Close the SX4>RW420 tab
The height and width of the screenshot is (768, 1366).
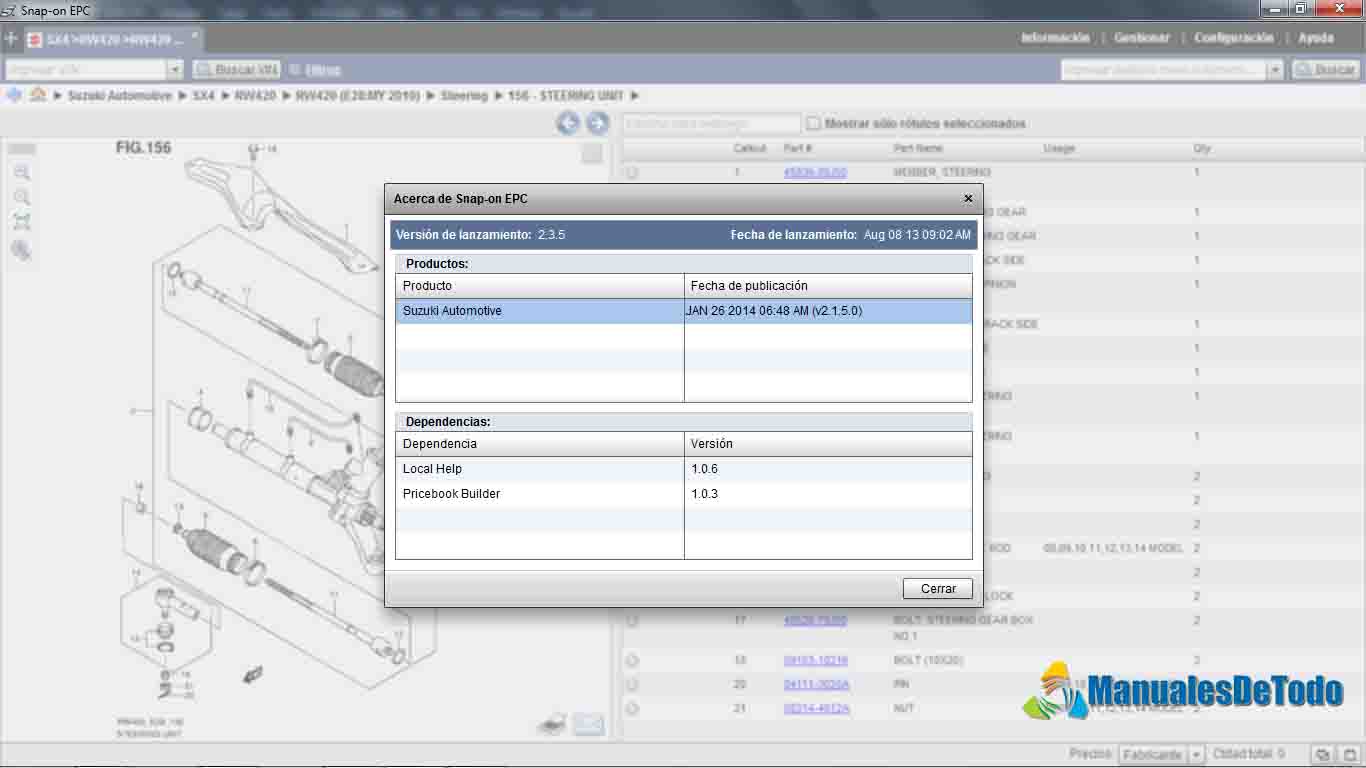[195, 35]
